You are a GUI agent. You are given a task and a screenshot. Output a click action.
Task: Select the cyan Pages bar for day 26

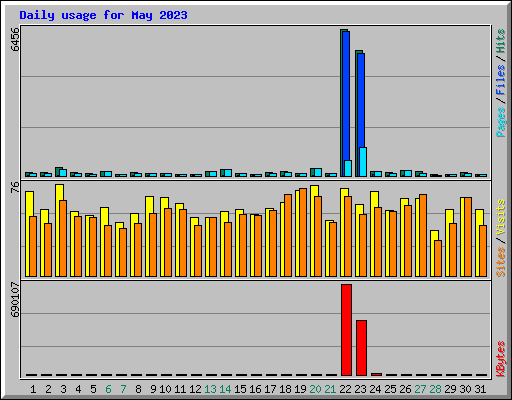pos(408,173)
